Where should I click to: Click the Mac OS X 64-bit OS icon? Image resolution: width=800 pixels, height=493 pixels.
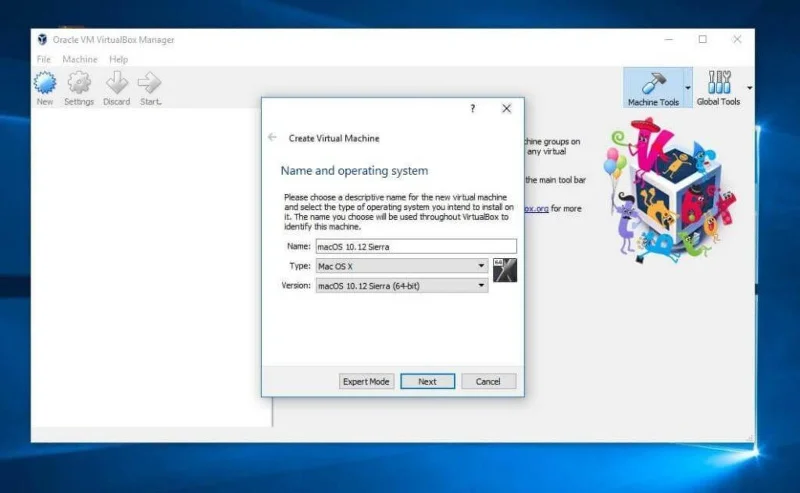click(x=505, y=270)
